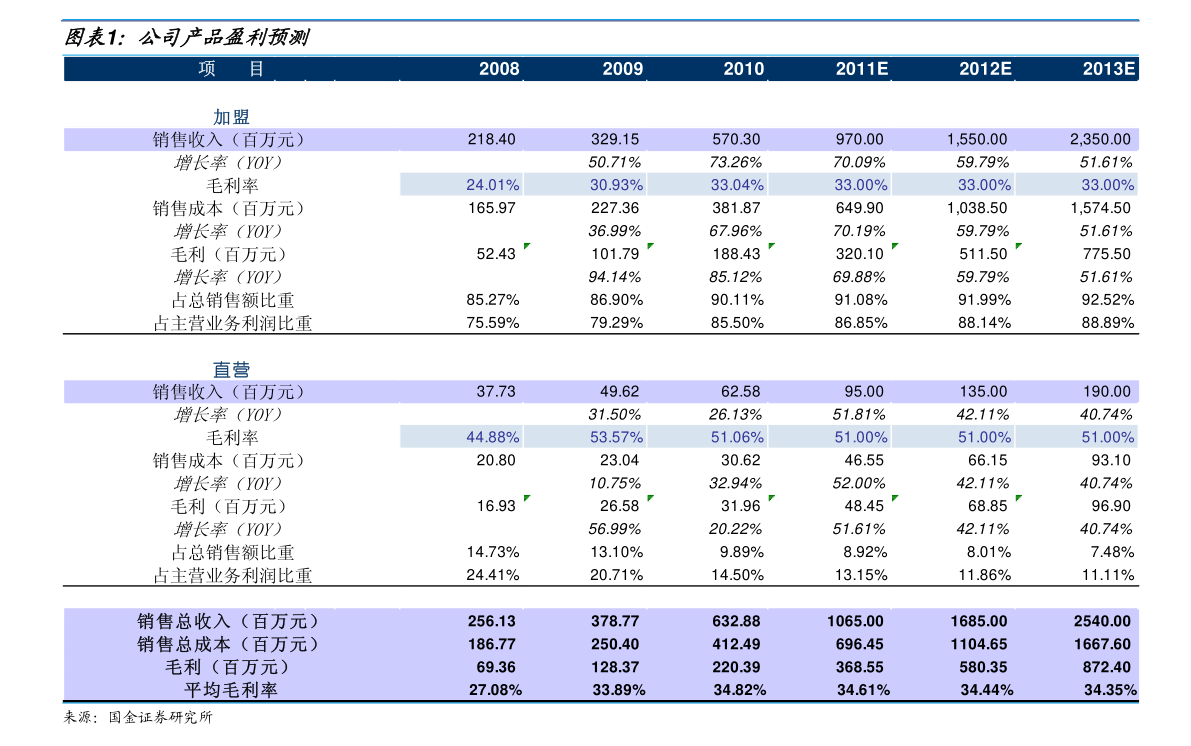Click the '2009' column header
1191x746 pixels.
tap(623, 69)
